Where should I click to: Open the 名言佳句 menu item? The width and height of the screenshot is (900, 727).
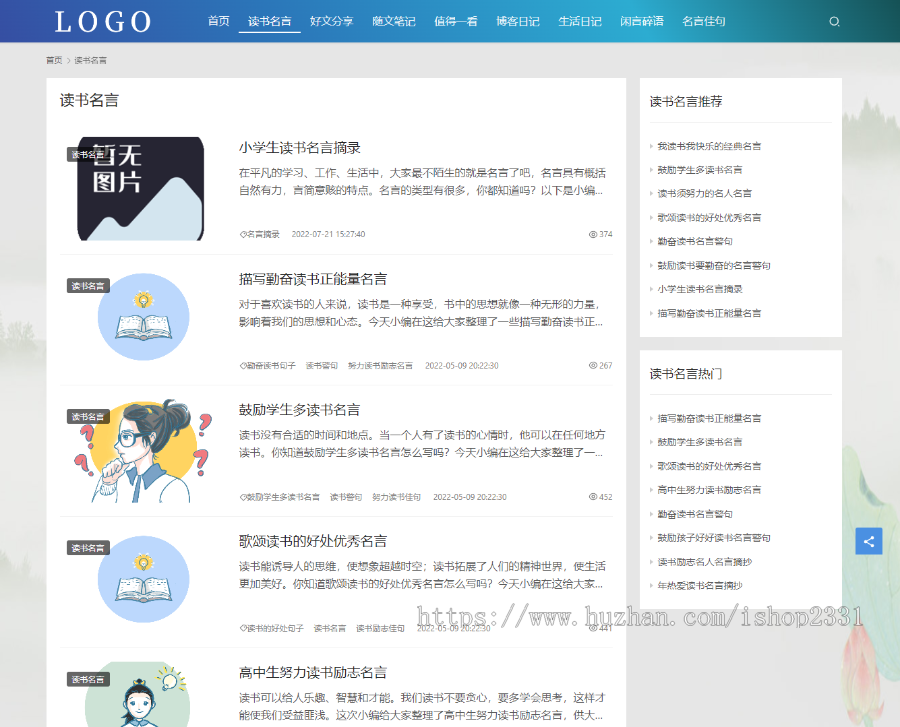[704, 21]
